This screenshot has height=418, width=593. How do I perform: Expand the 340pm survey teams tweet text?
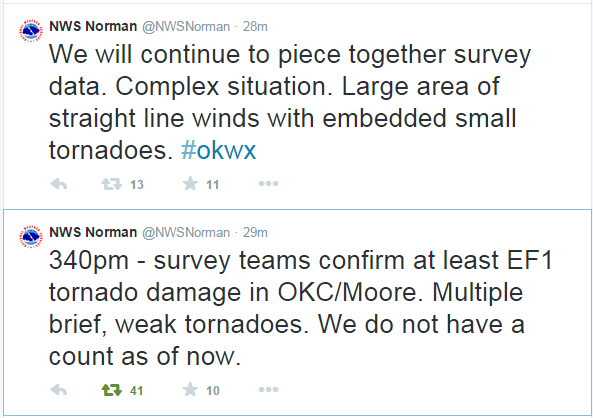301,308
